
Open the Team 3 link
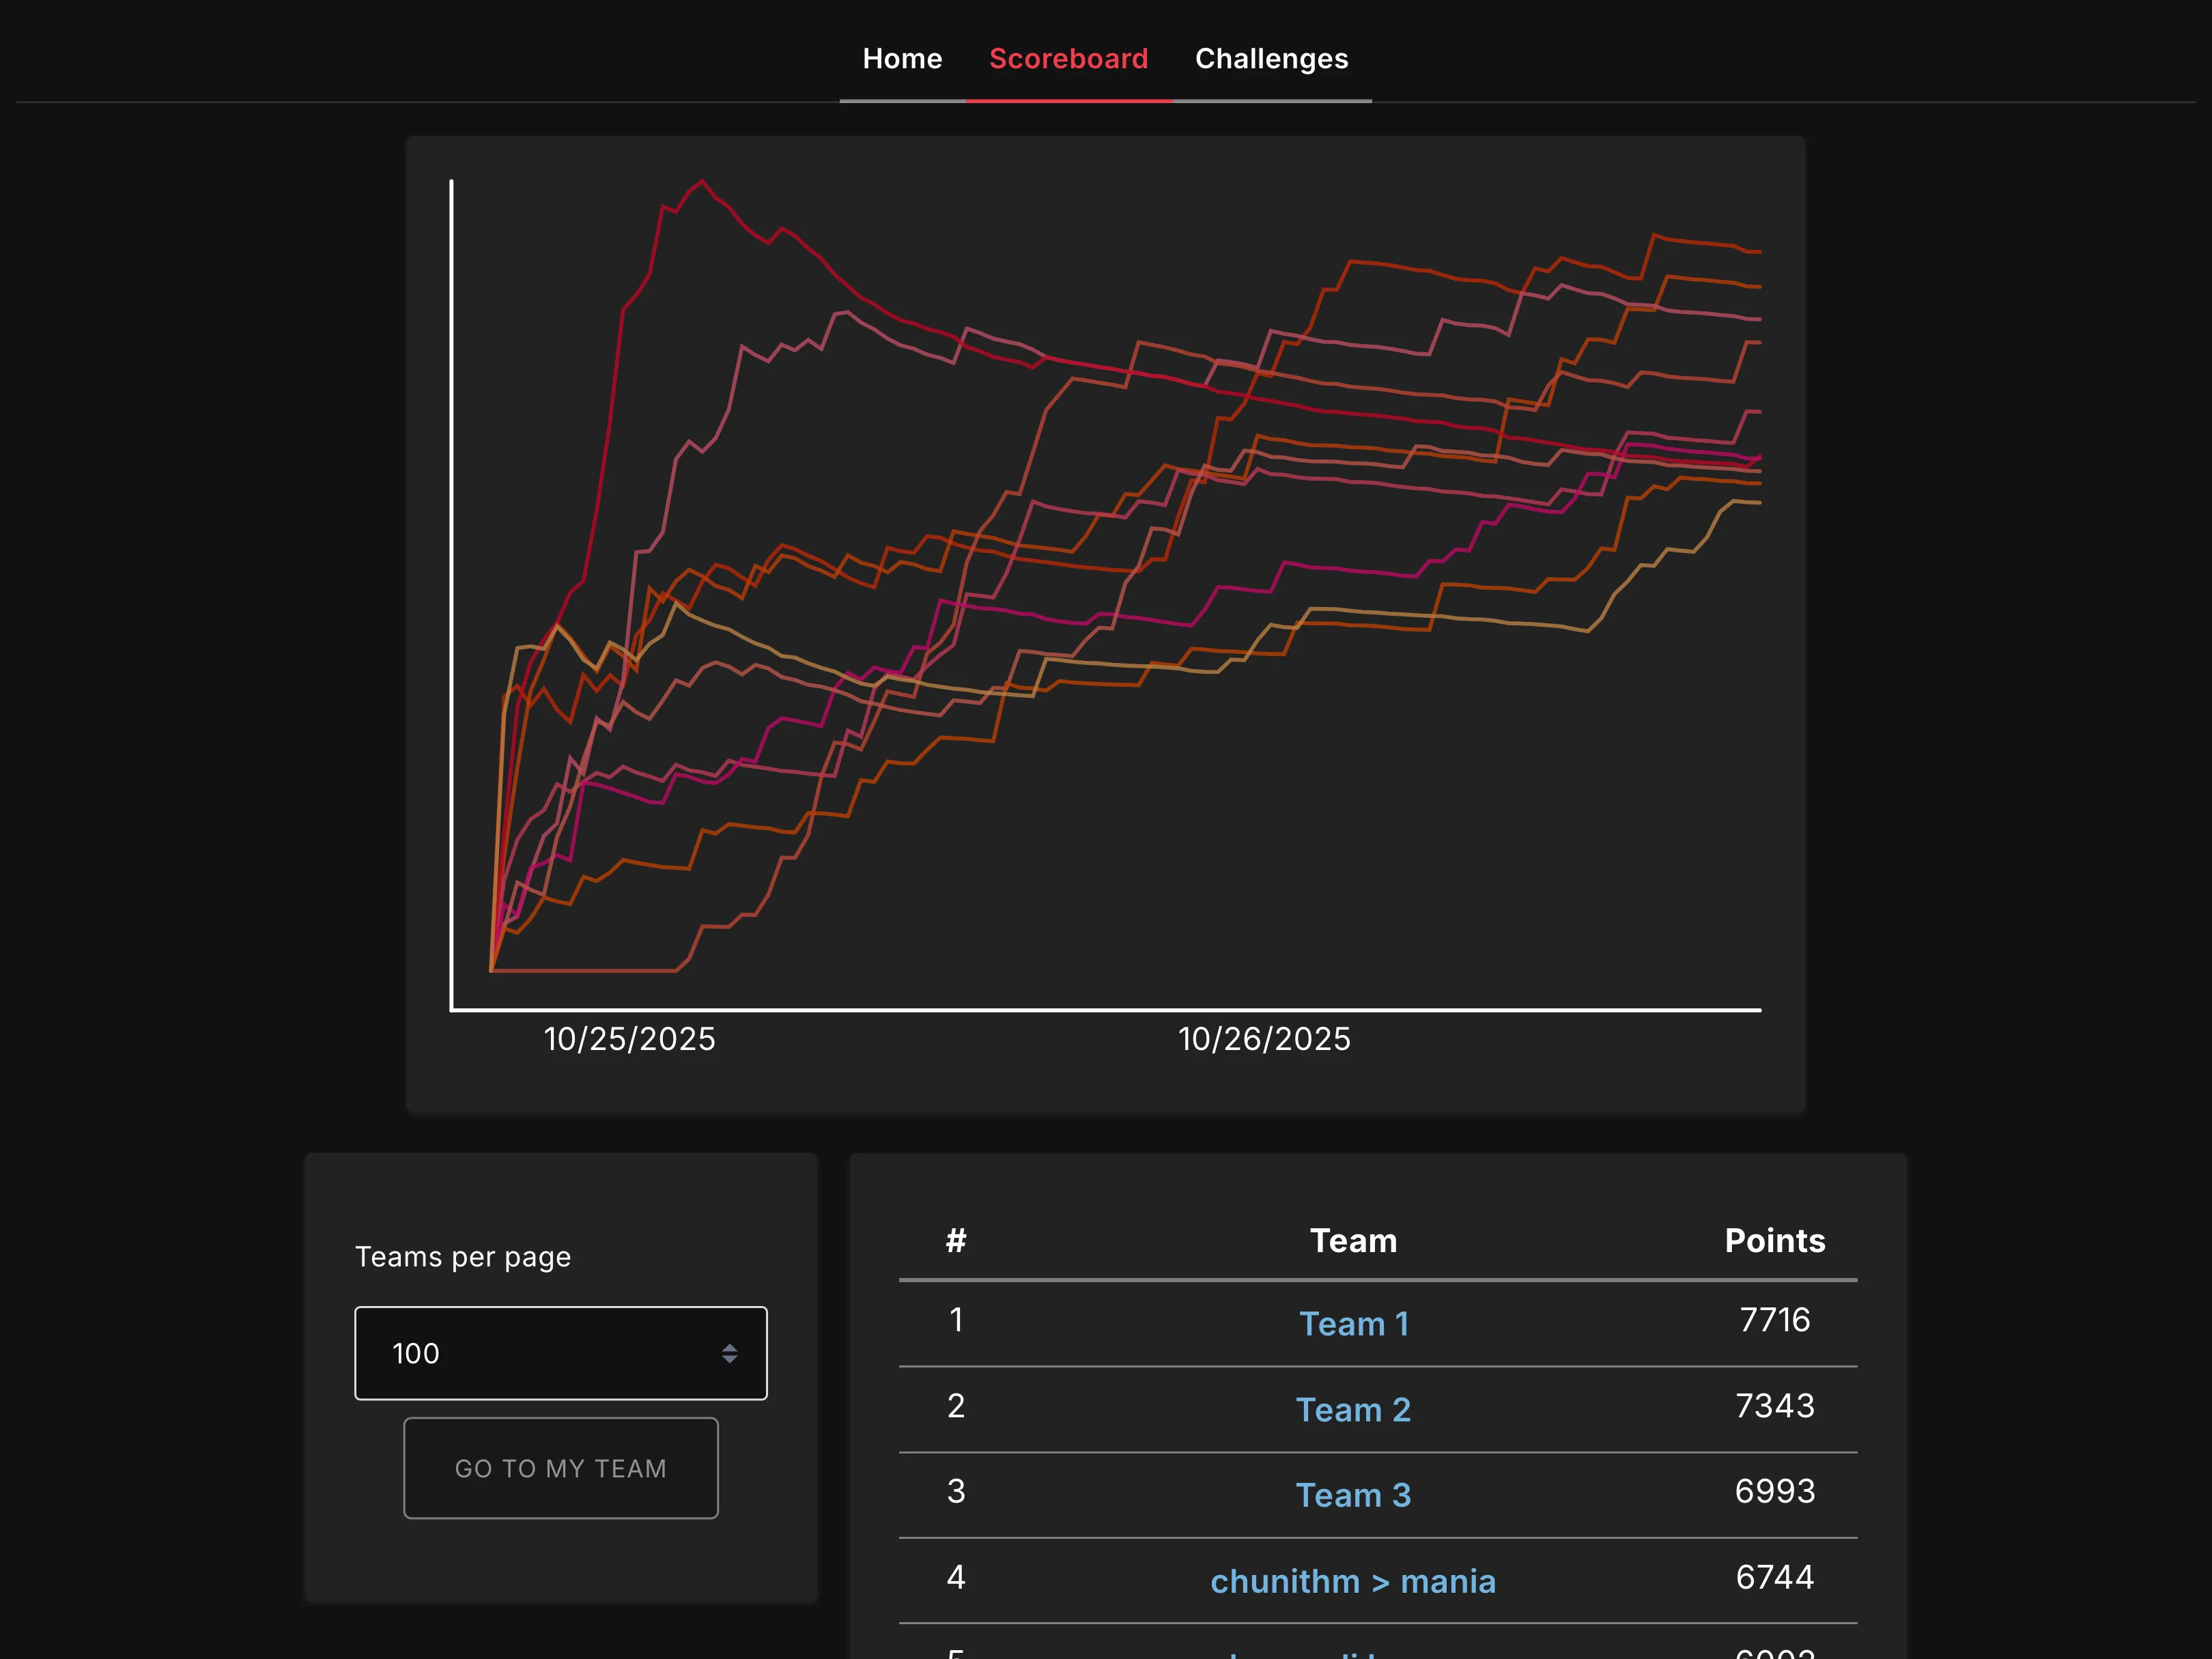(x=1354, y=1495)
